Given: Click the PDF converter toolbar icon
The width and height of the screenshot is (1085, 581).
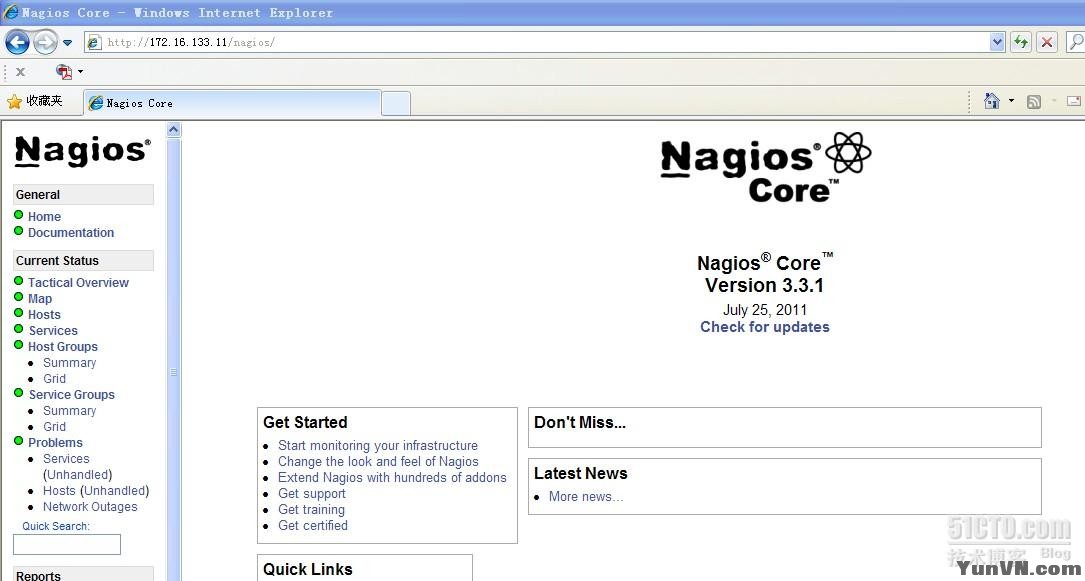Looking at the screenshot, I should point(64,71).
